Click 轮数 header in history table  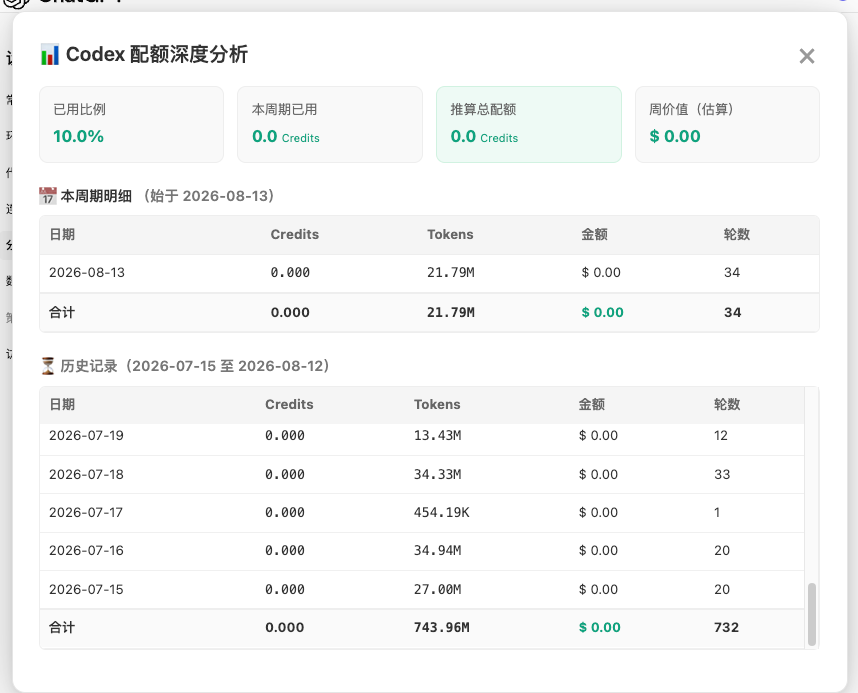727,405
